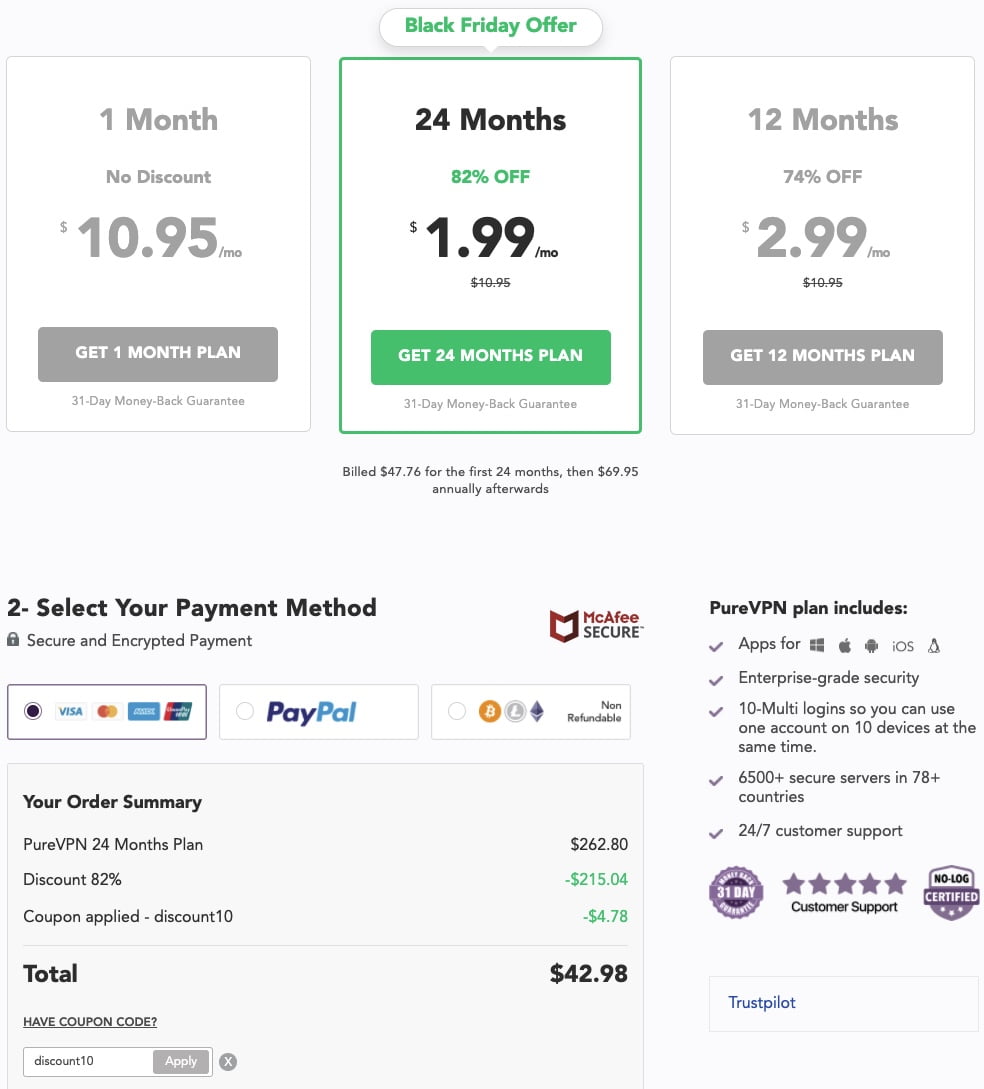Click the Android platform icon
Image resolution: width=984 pixels, height=1089 pixels.
point(871,646)
